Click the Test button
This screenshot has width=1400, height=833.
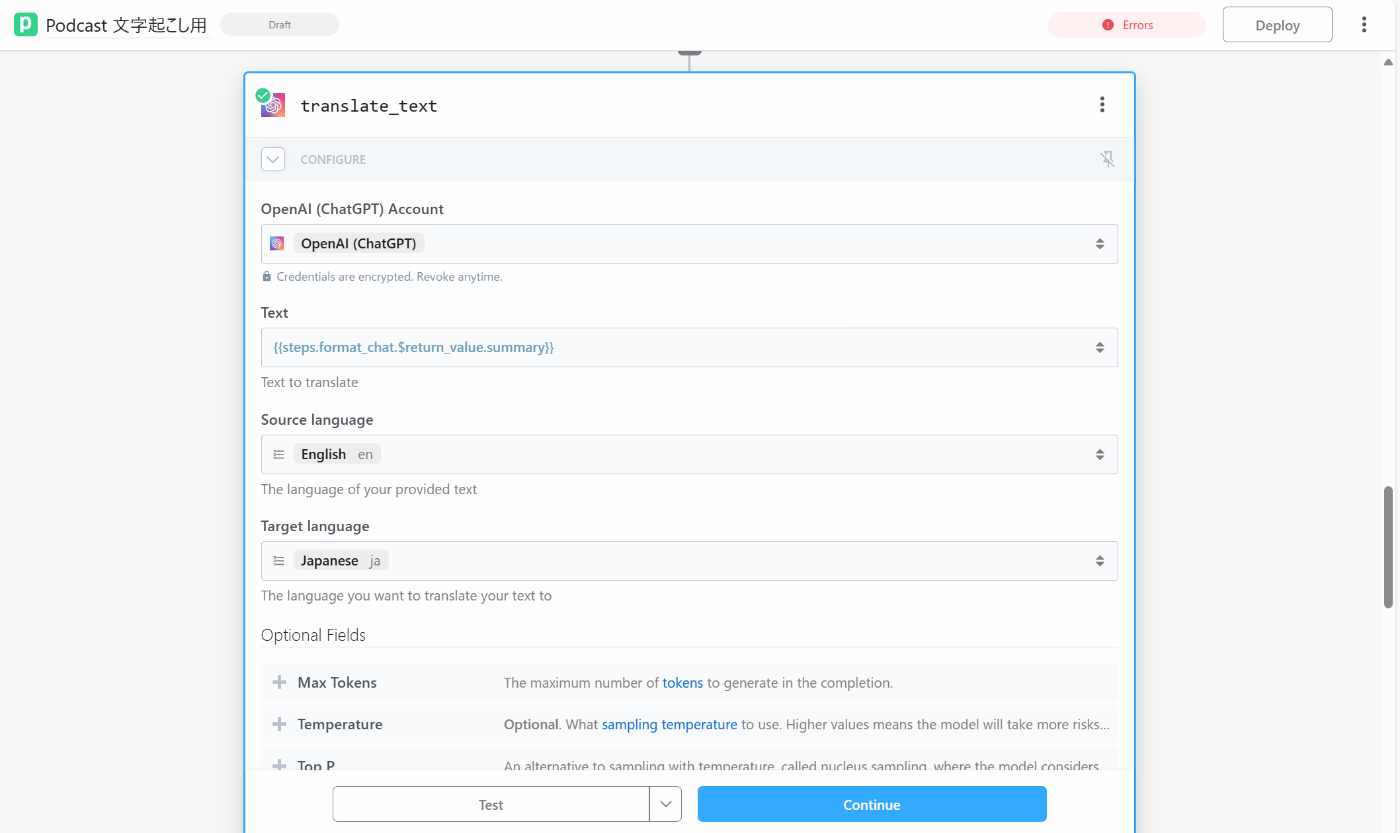pos(491,804)
